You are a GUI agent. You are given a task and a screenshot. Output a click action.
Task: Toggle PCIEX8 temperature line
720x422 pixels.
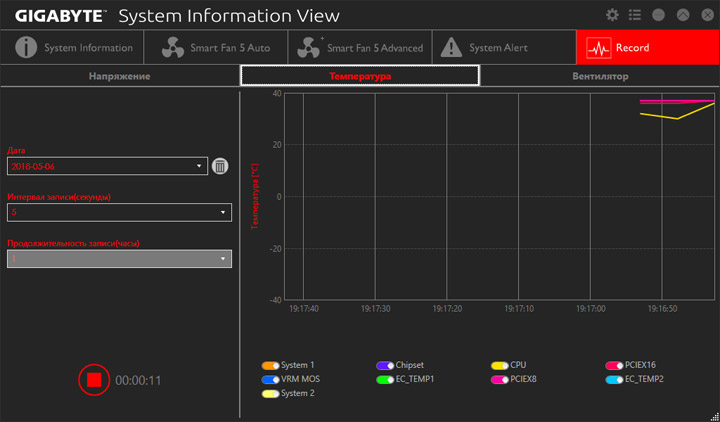500,380
